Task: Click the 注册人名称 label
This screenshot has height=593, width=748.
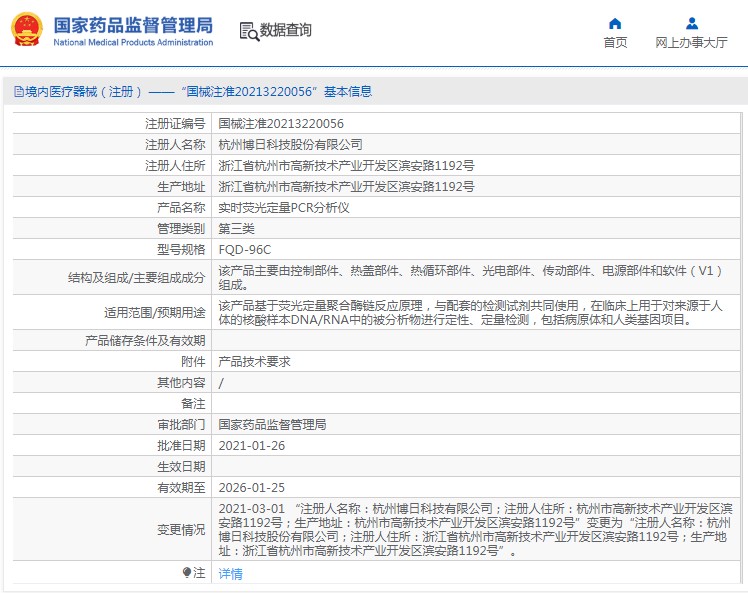Action: [x=175, y=145]
